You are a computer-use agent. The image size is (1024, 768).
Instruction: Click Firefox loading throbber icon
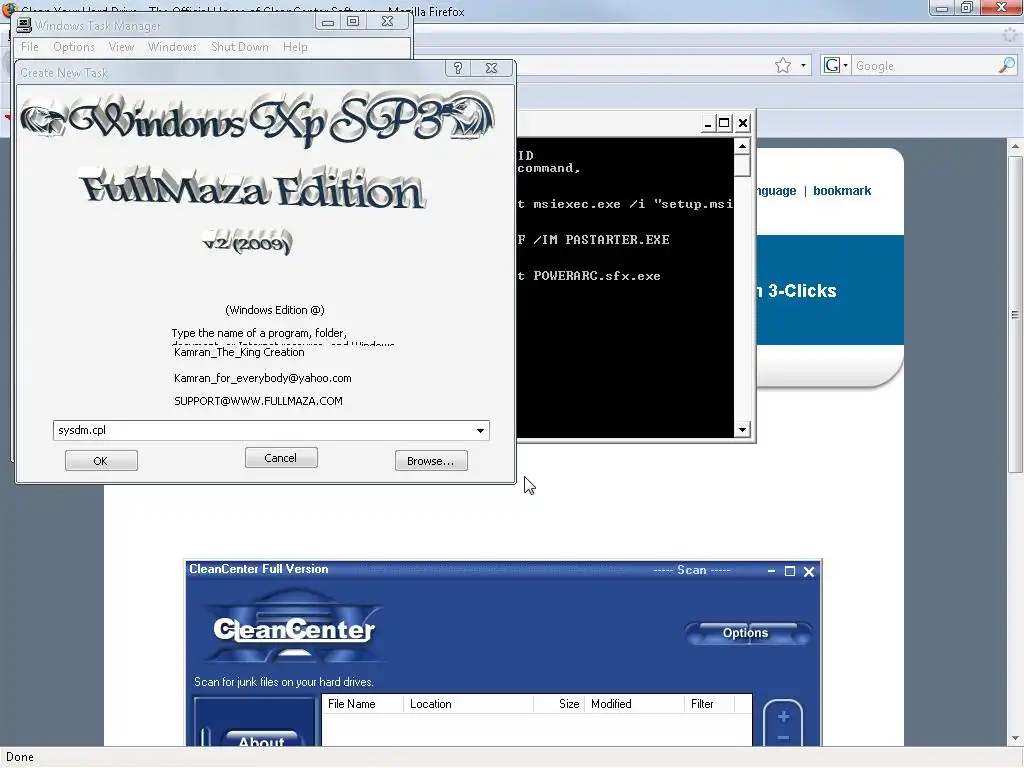[x=1010, y=36]
